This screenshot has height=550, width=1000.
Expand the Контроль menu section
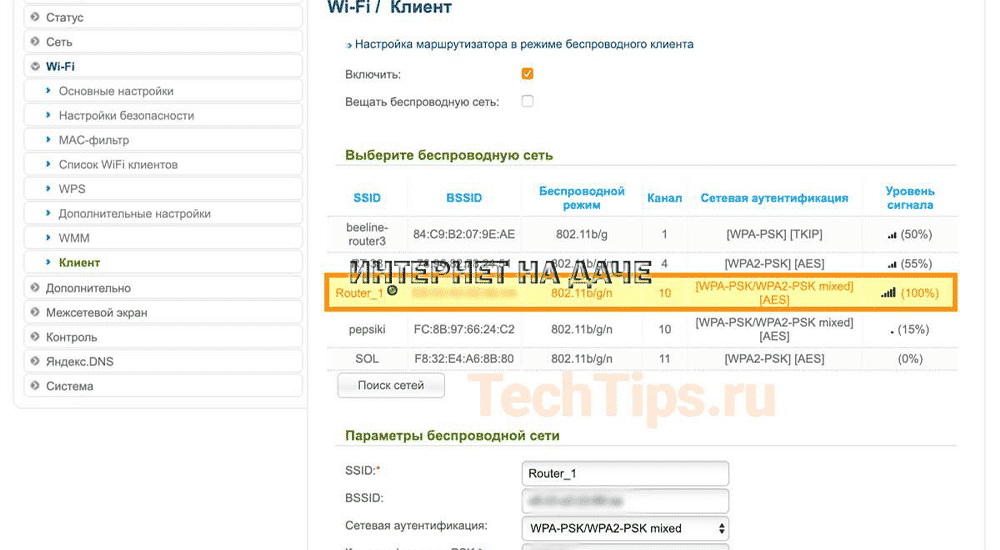[163, 337]
